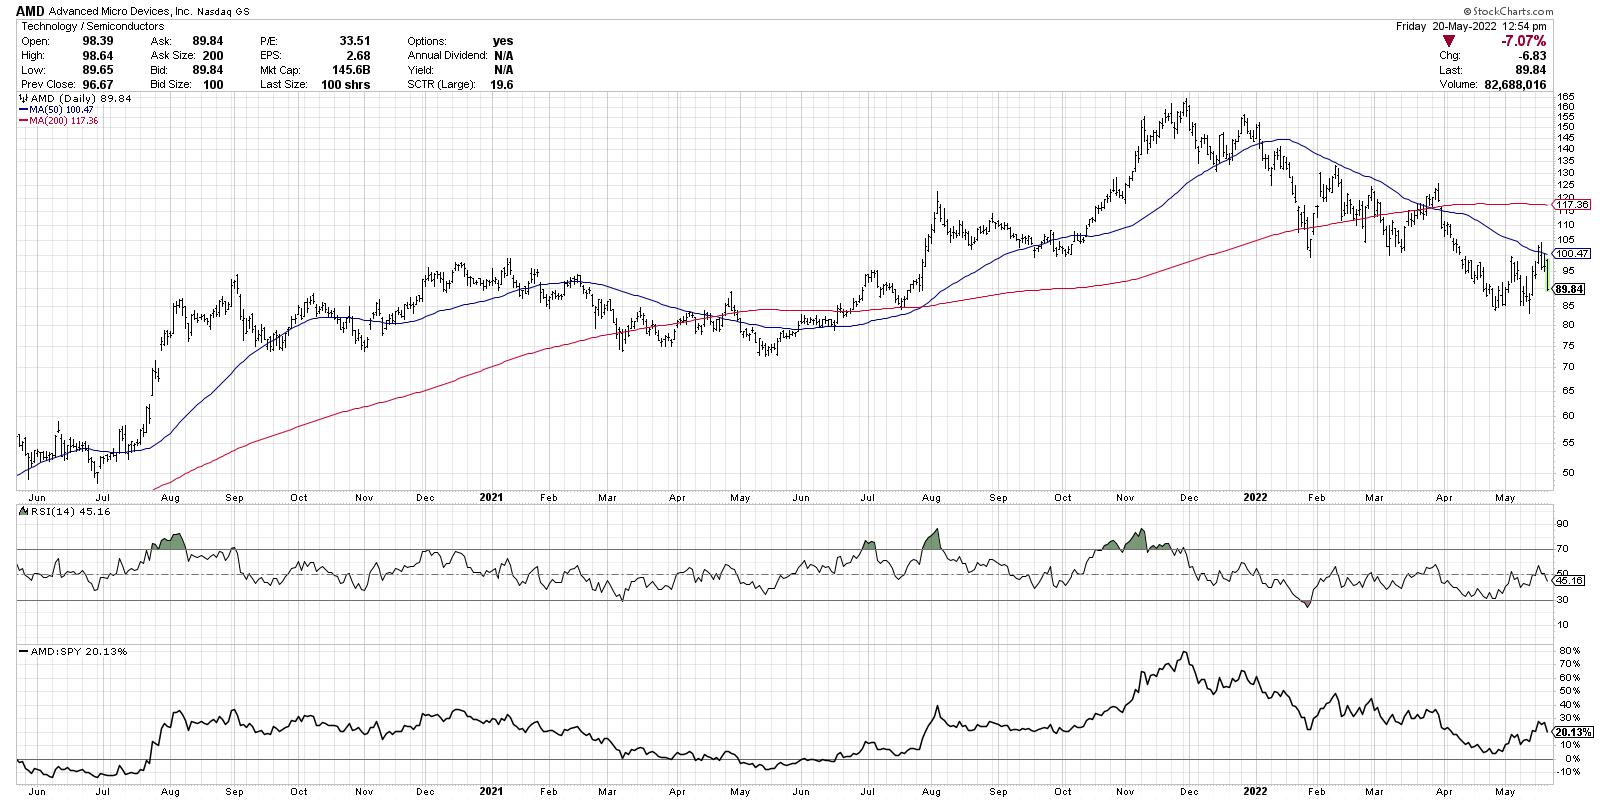Click the 165 price axis label
The height and width of the screenshot is (800, 1600).
click(1564, 97)
